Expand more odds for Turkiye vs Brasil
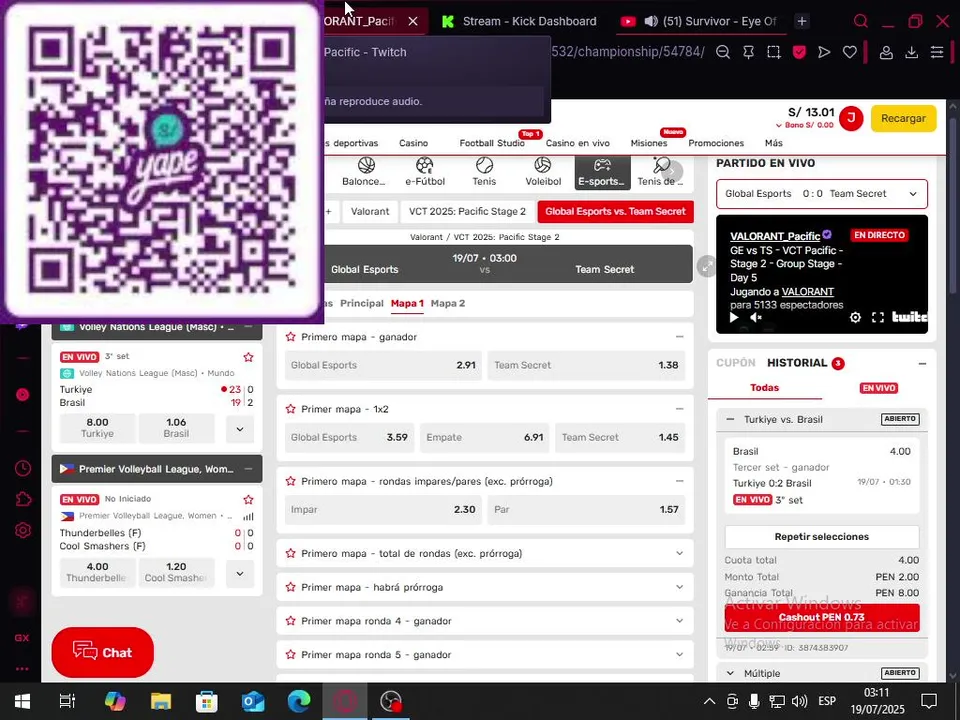960x720 pixels. point(240,429)
